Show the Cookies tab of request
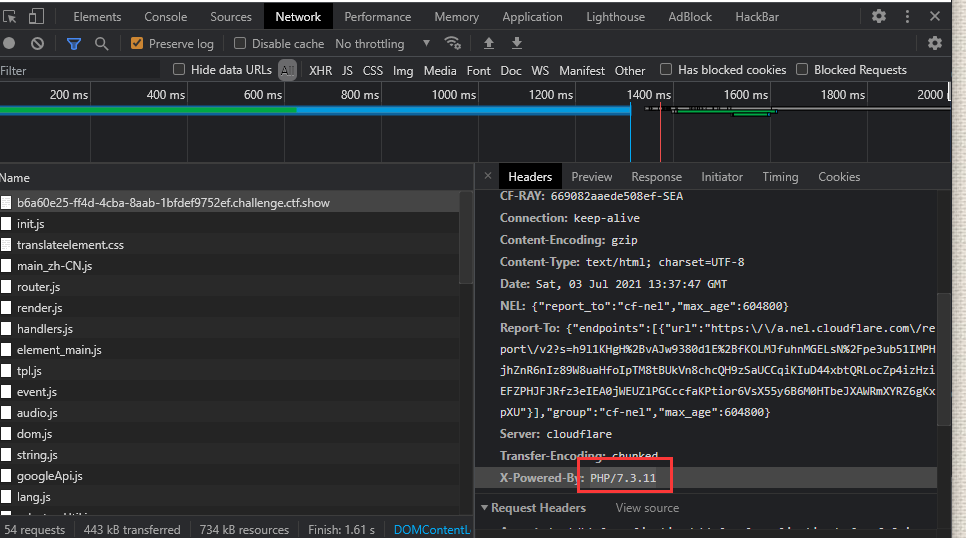Image resolution: width=966 pixels, height=538 pixels. point(839,177)
